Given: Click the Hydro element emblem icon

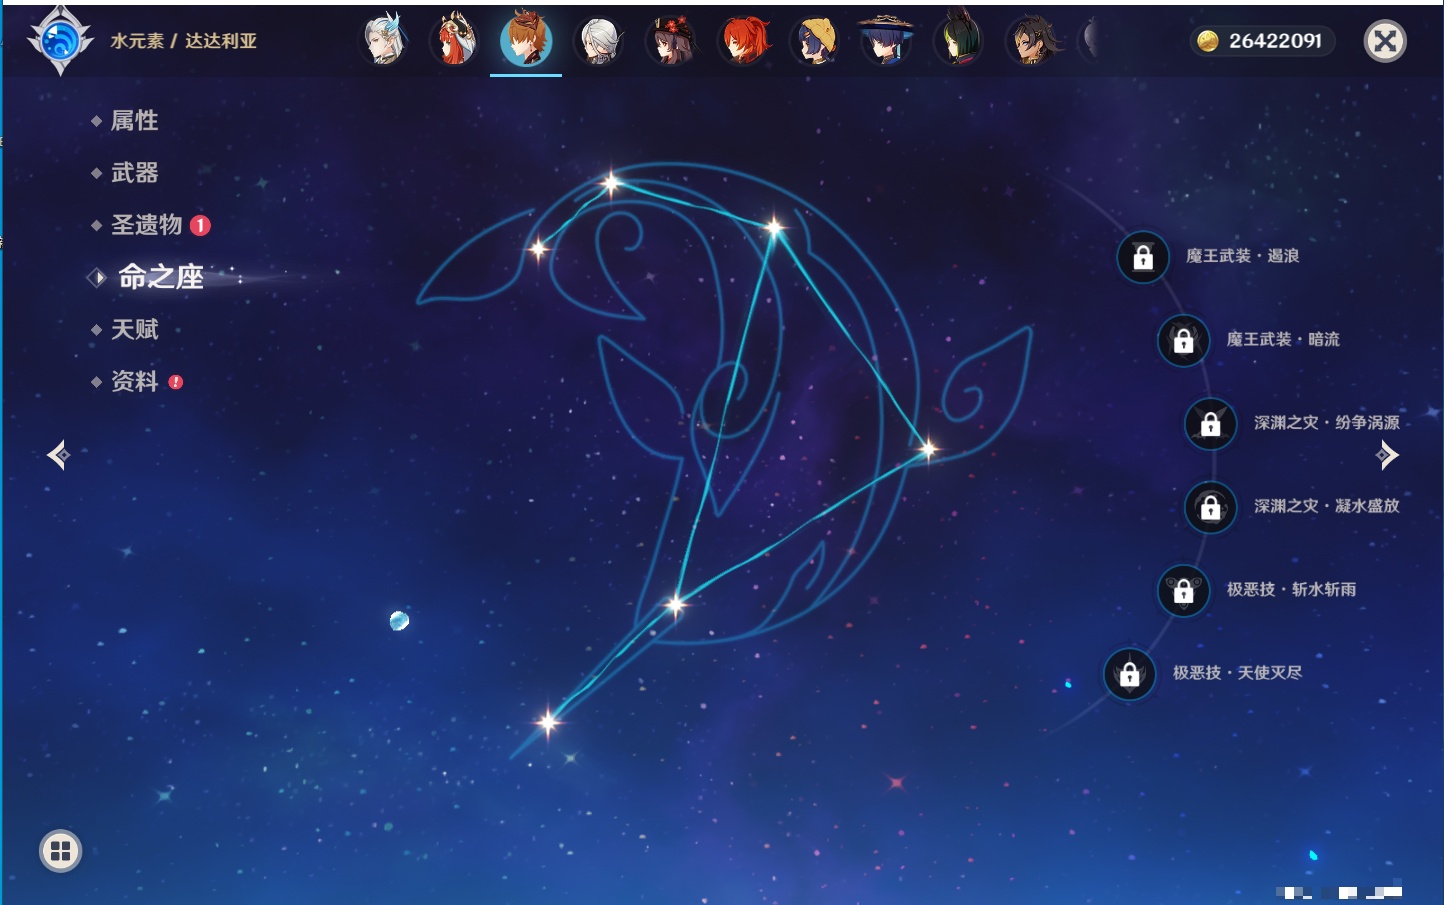Looking at the screenshot, I should tap(60, 41).
